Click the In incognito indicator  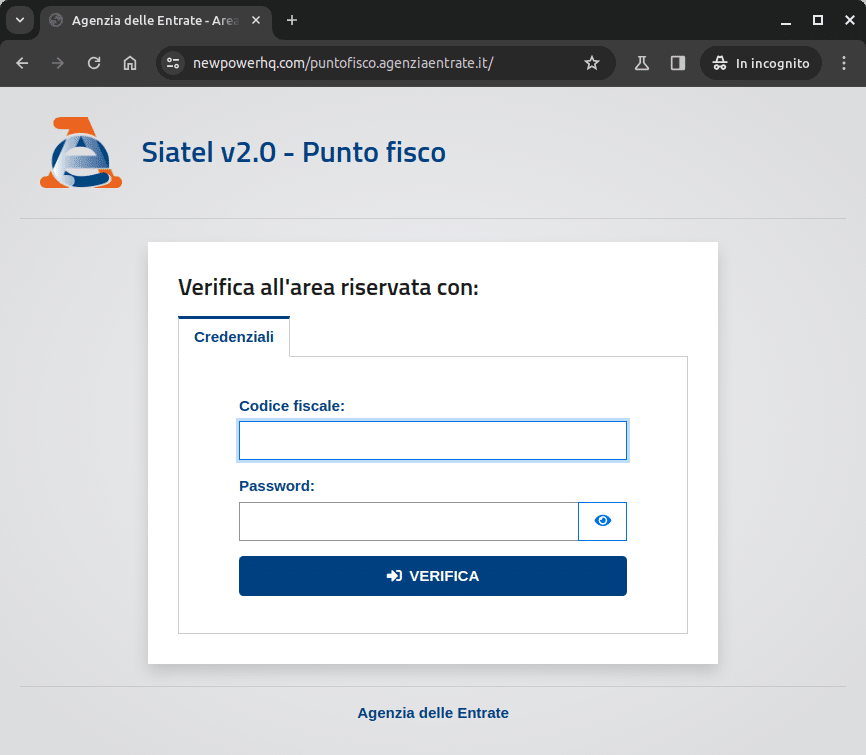761,64
